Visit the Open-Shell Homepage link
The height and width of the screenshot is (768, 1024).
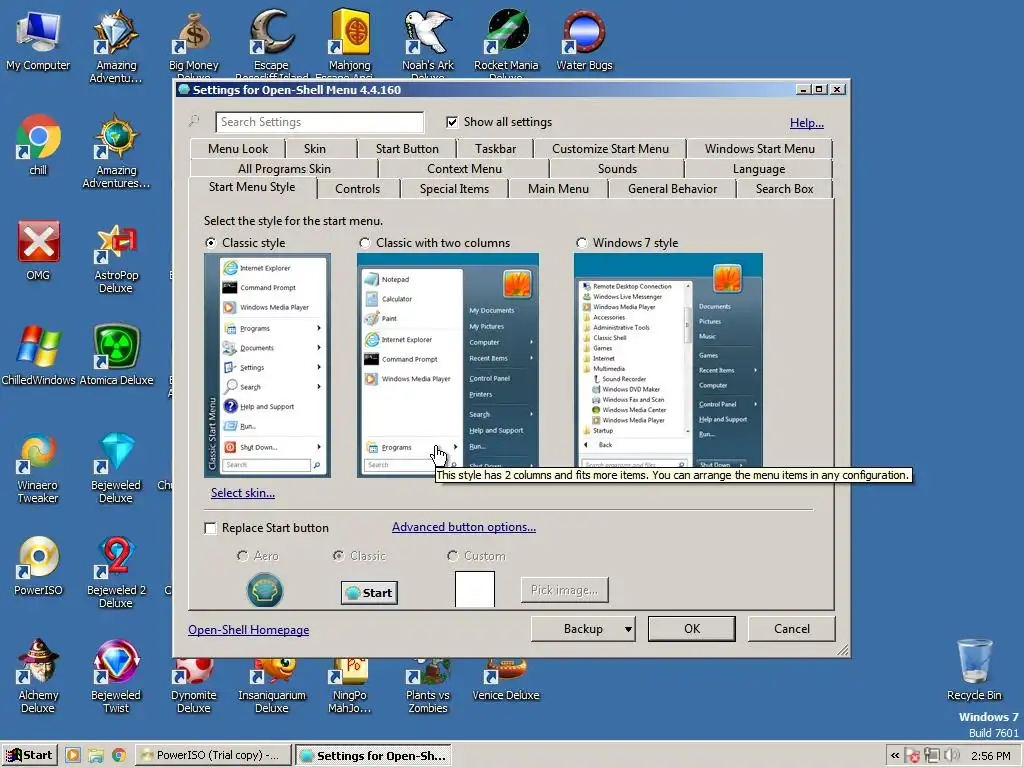point(248,630)
